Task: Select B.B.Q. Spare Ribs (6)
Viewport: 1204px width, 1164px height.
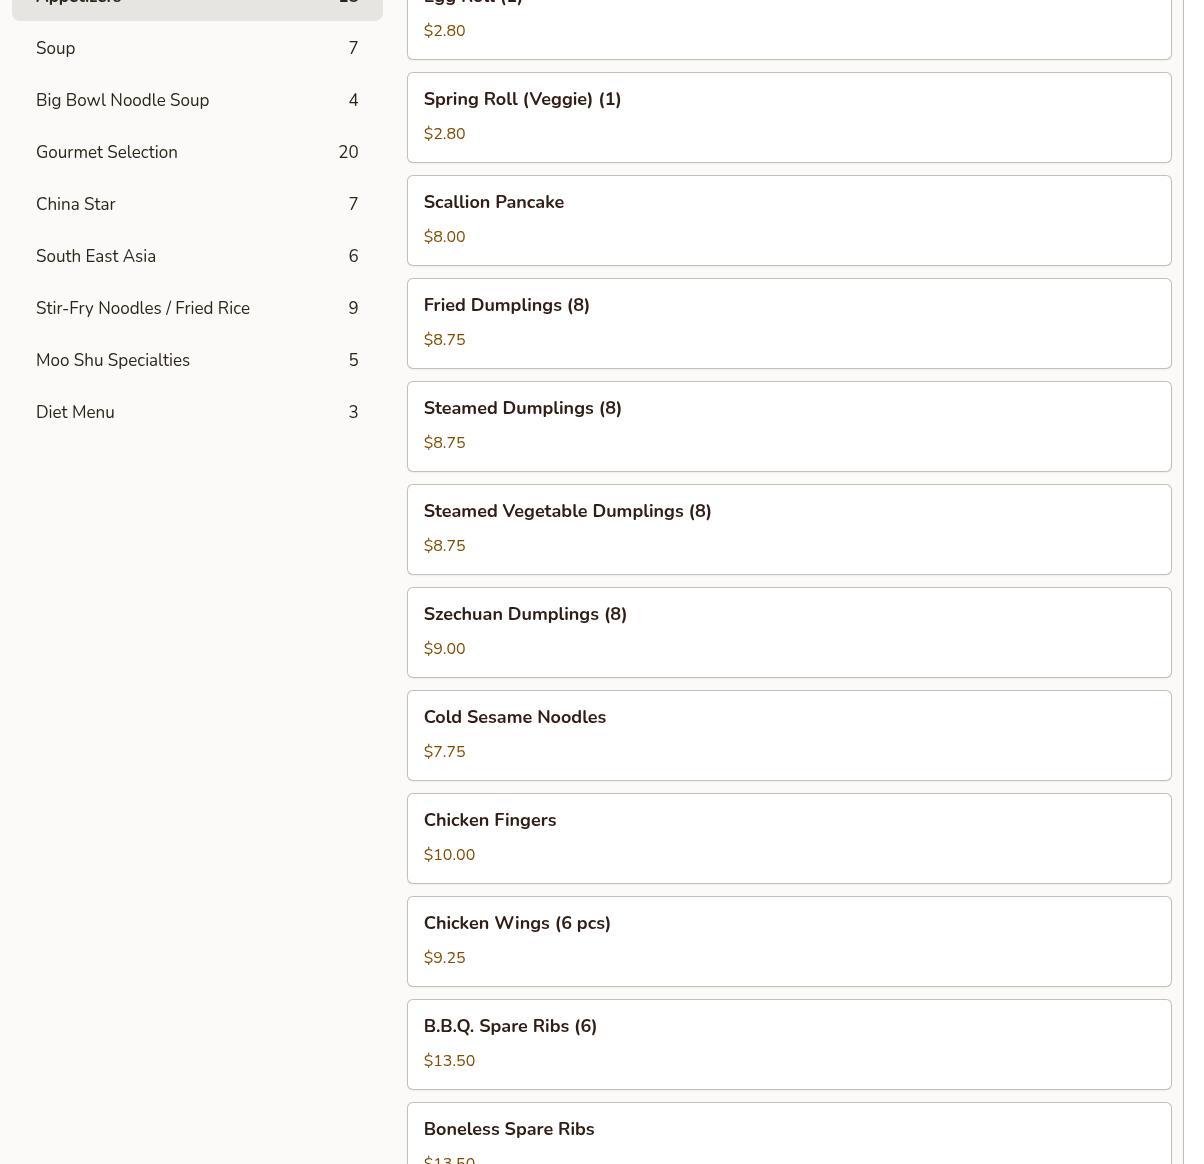Action: pyautogui.click(x=788, y=1044)
